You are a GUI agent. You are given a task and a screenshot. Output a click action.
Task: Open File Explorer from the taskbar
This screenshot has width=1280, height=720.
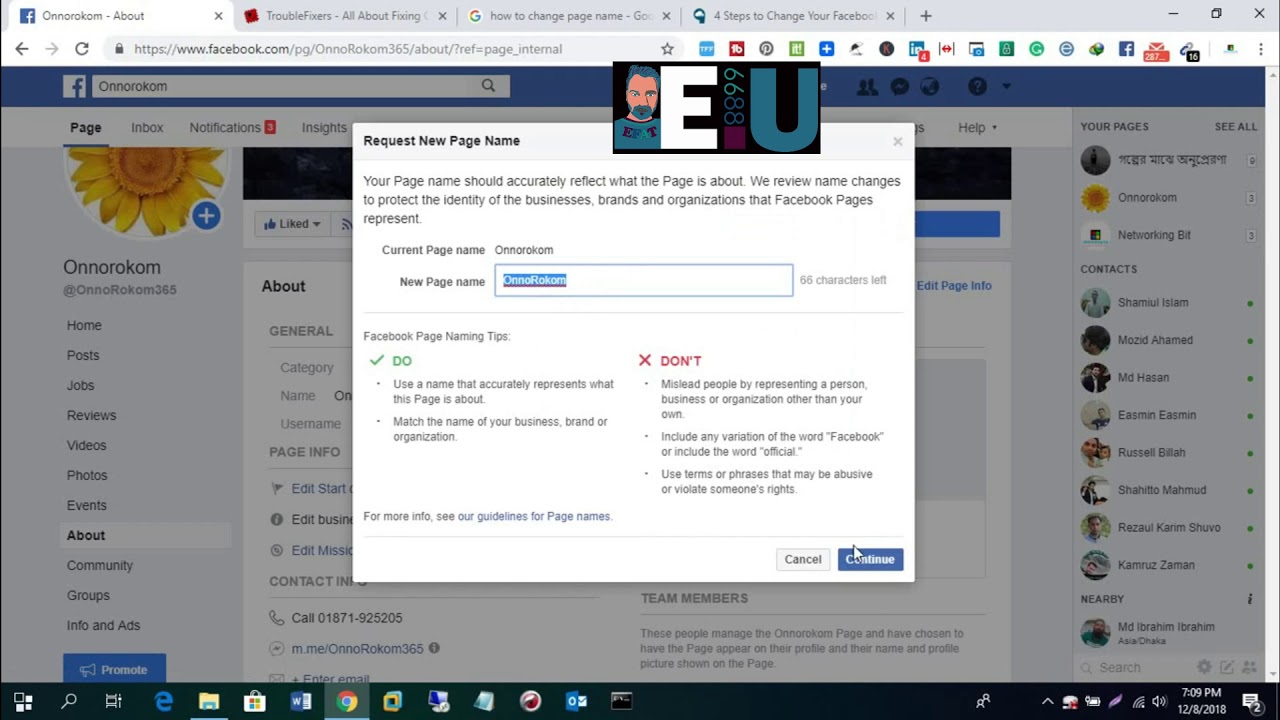click(209, 701)
